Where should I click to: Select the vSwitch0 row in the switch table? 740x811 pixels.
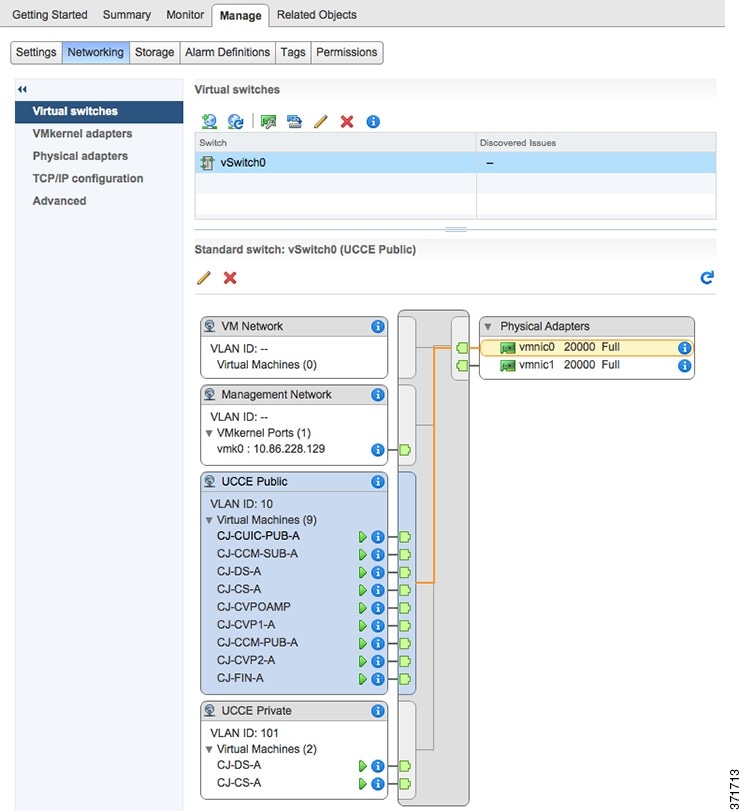pos(335,163)
